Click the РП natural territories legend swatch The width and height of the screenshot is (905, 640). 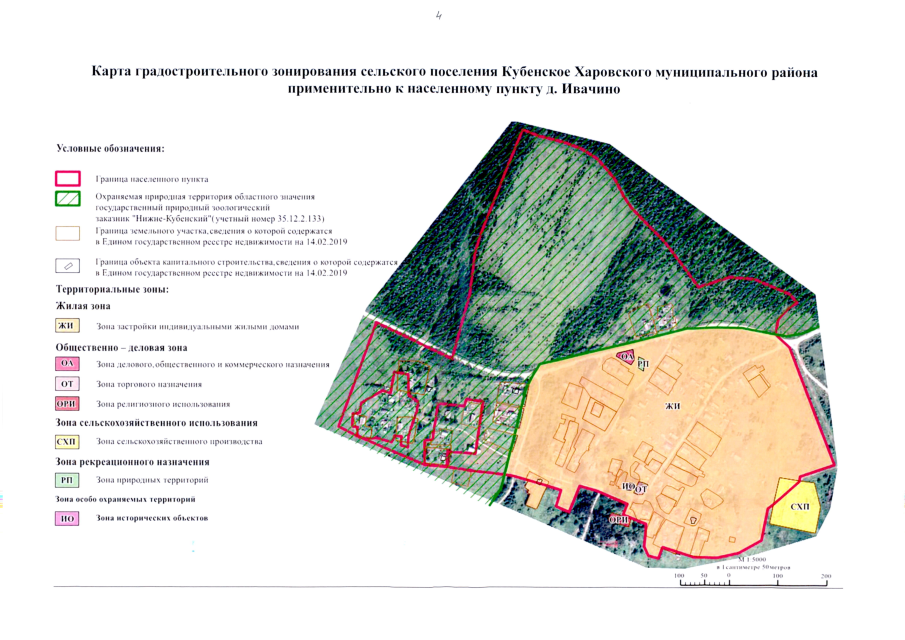(67, 481)
